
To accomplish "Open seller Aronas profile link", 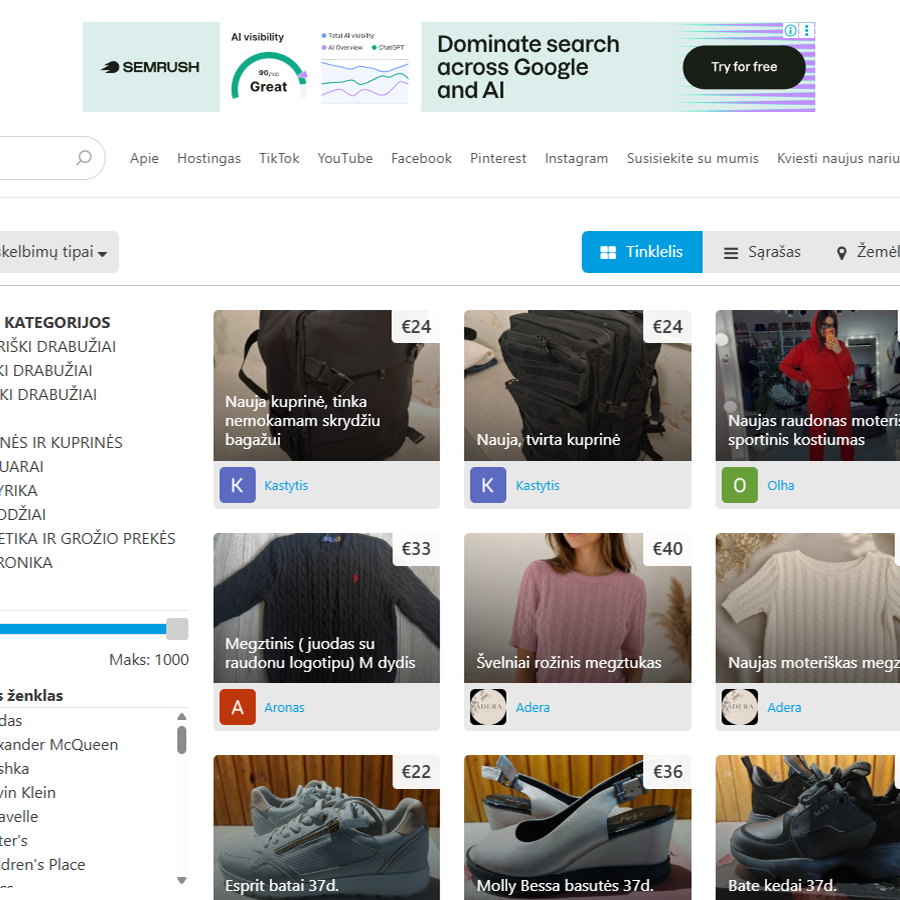I will [x=284, y=708].
